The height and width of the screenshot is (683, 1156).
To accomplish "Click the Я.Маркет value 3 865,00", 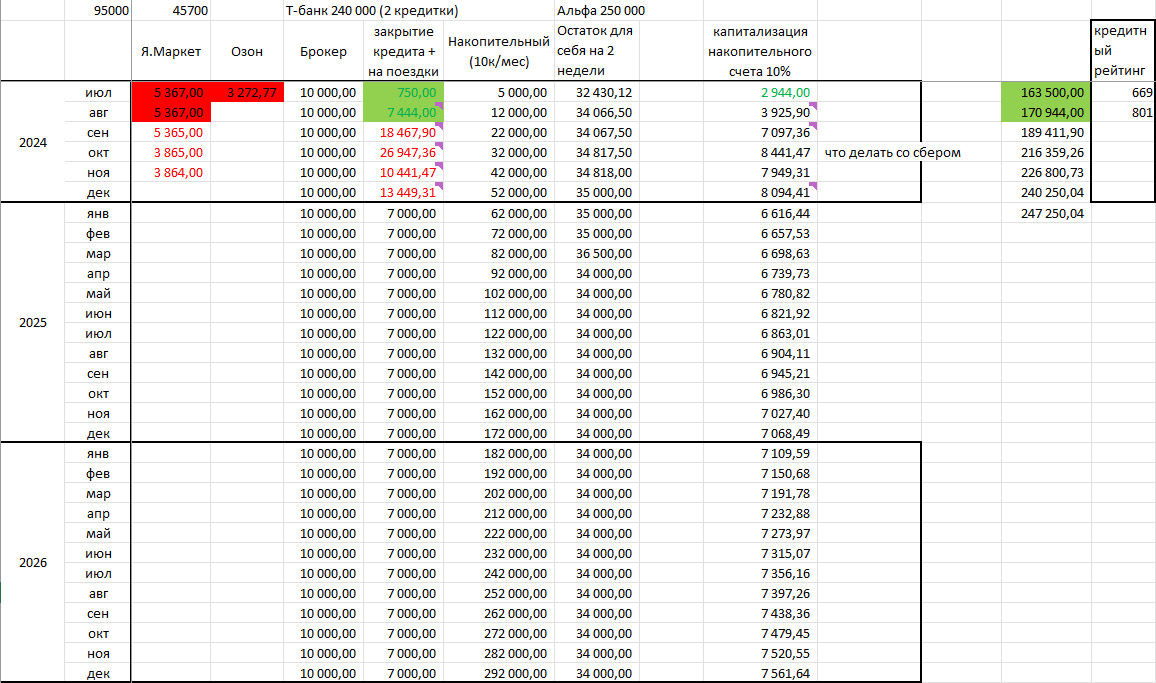I will tap(171, 153).
